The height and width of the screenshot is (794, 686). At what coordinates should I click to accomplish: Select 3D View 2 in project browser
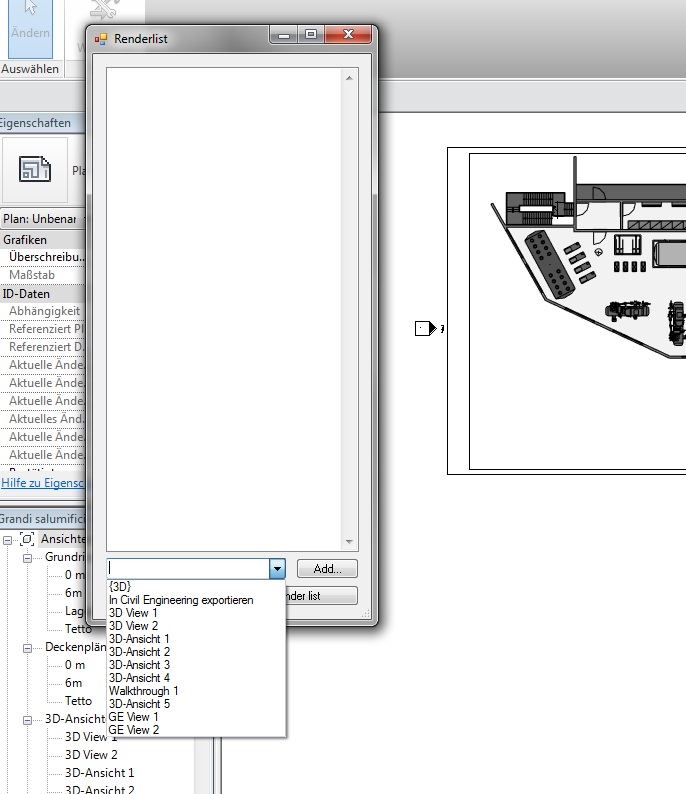[x=91, y=755]
